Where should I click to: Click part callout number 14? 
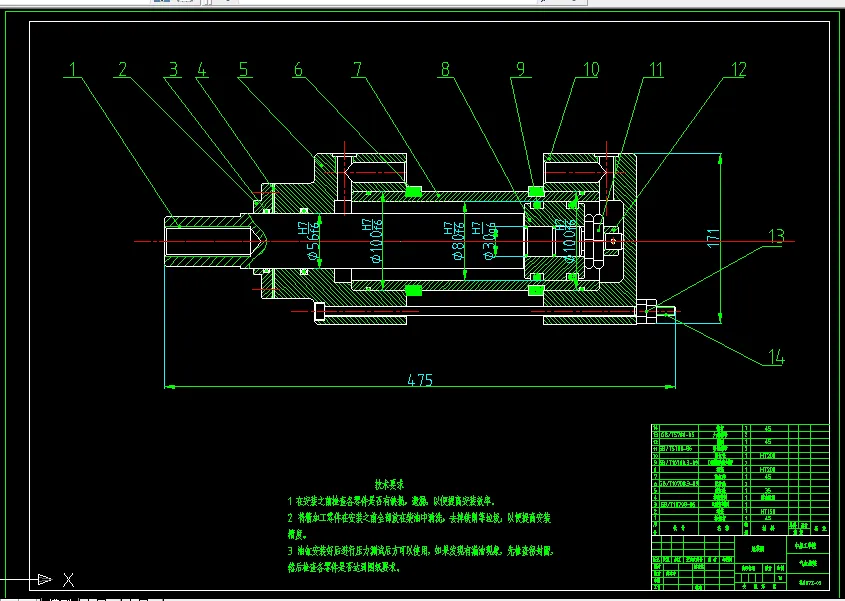pos(776,357)
